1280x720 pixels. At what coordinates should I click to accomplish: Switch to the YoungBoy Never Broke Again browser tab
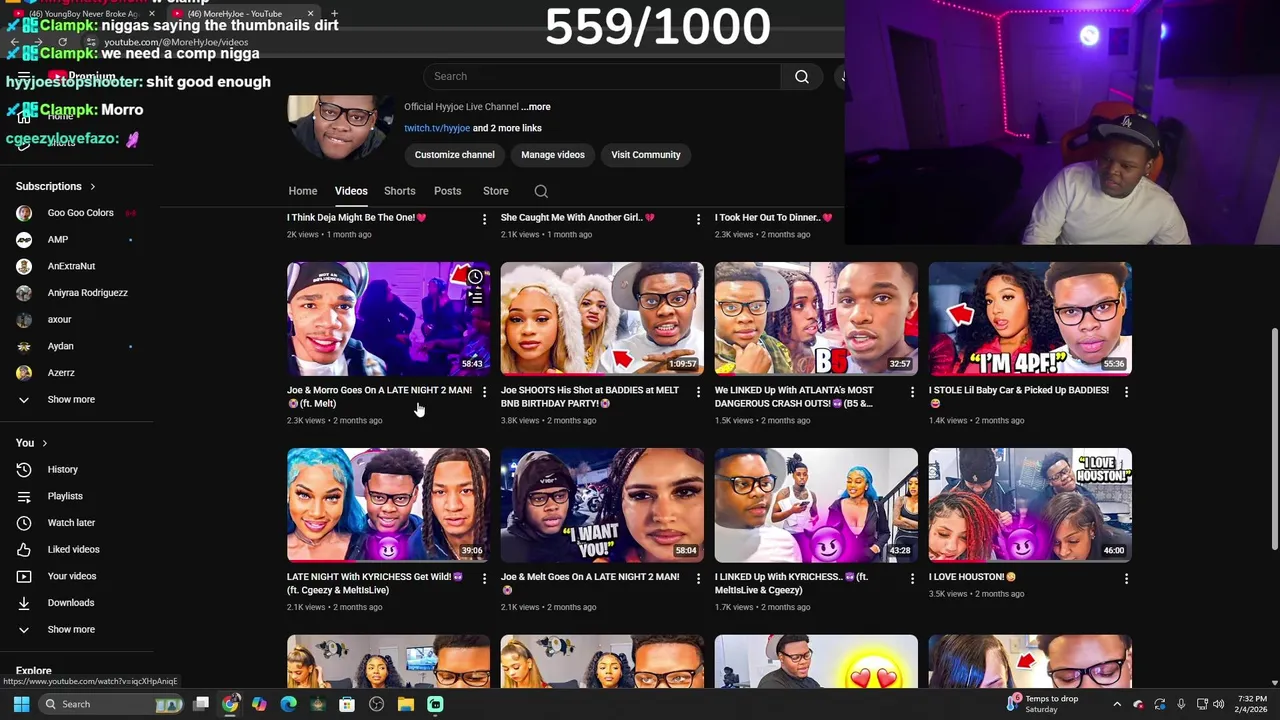[85, 14]
